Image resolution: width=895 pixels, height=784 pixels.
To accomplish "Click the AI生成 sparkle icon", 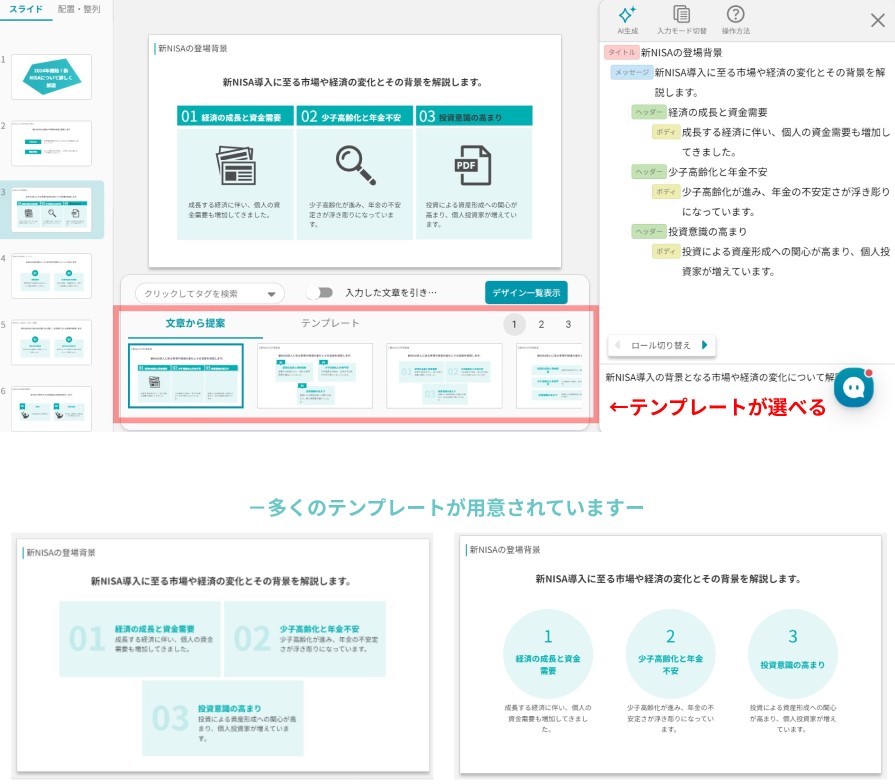I will tap(627, 14).
